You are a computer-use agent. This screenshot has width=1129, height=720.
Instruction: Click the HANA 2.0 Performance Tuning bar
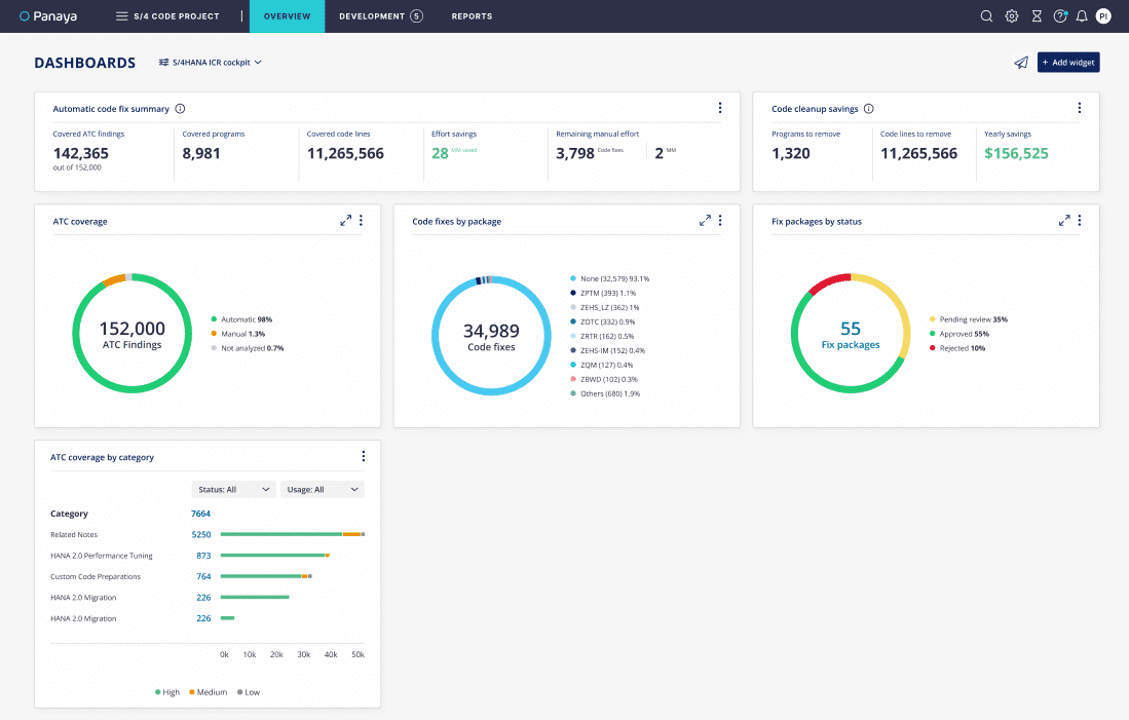point(275,555)
